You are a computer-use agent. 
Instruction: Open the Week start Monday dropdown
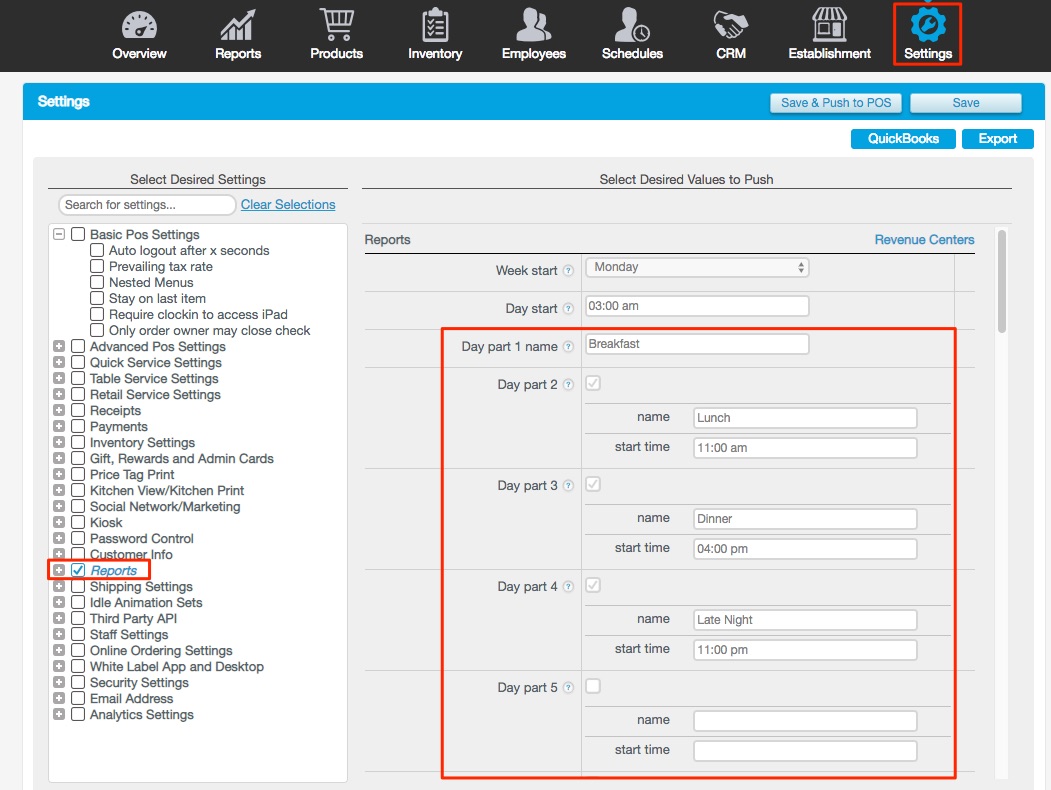click(697, 268)
